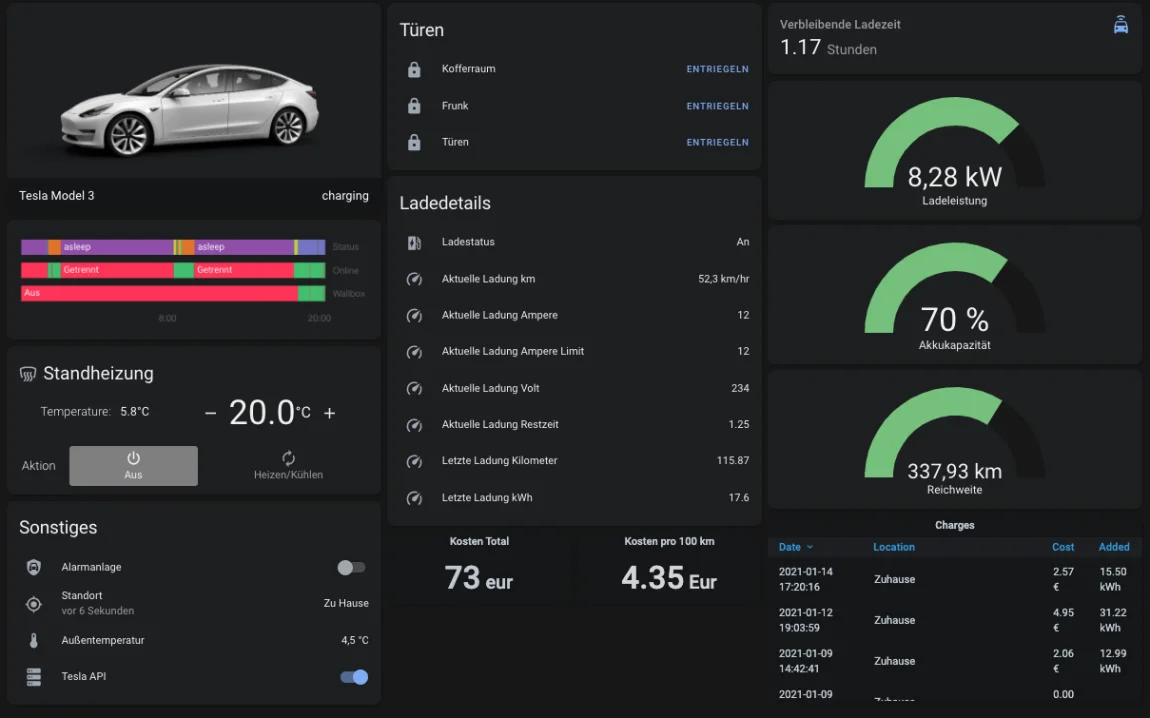Sort charges by the Date column arrow
This screenshot has width=1150, height=718.
(810, 548)
